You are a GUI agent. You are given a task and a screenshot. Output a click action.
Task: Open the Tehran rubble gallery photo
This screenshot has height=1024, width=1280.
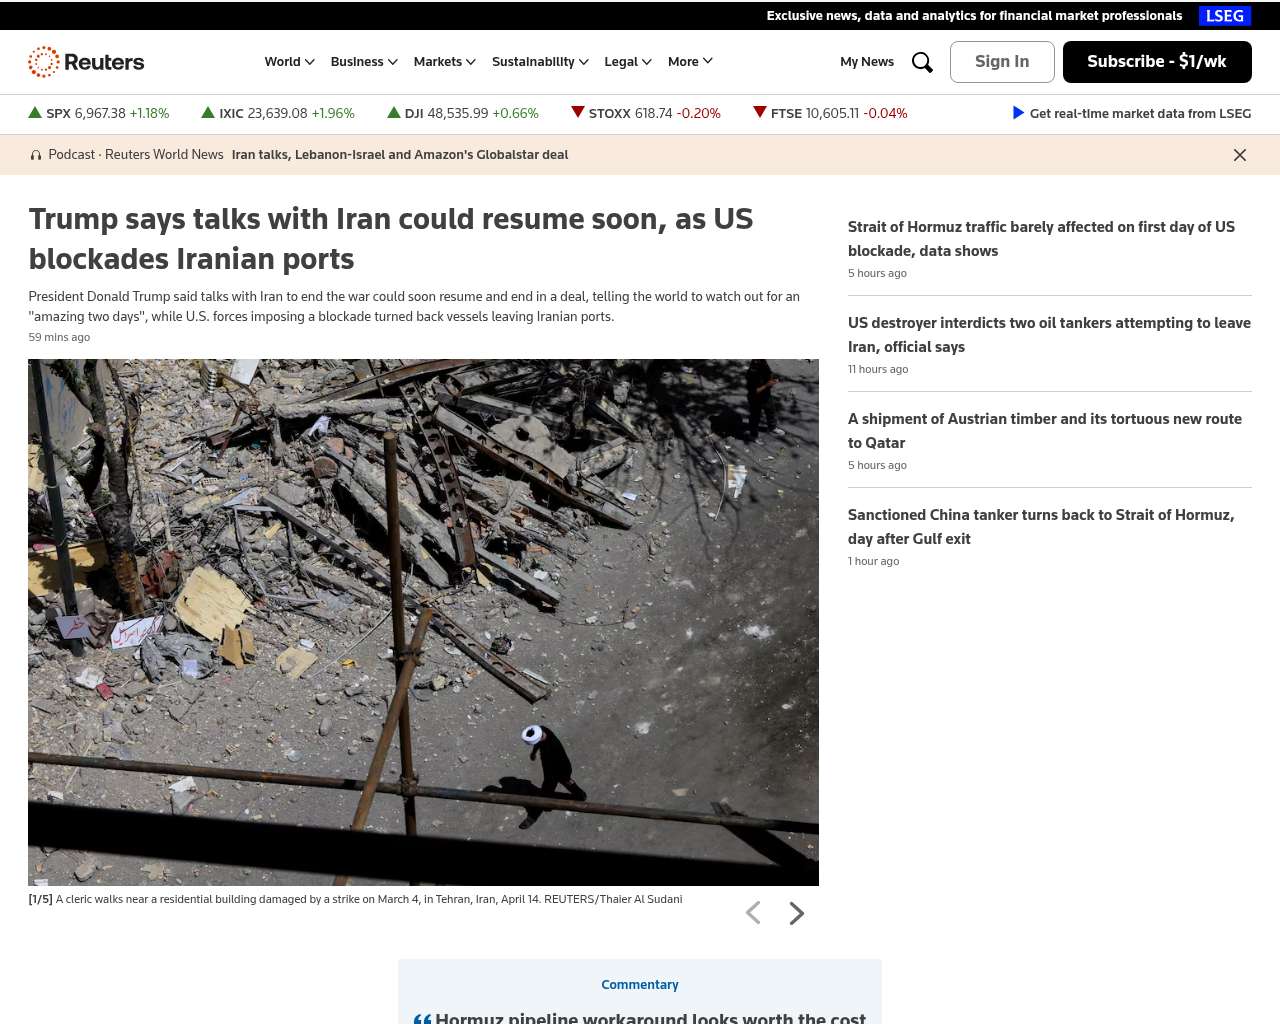tap(423, 622)
